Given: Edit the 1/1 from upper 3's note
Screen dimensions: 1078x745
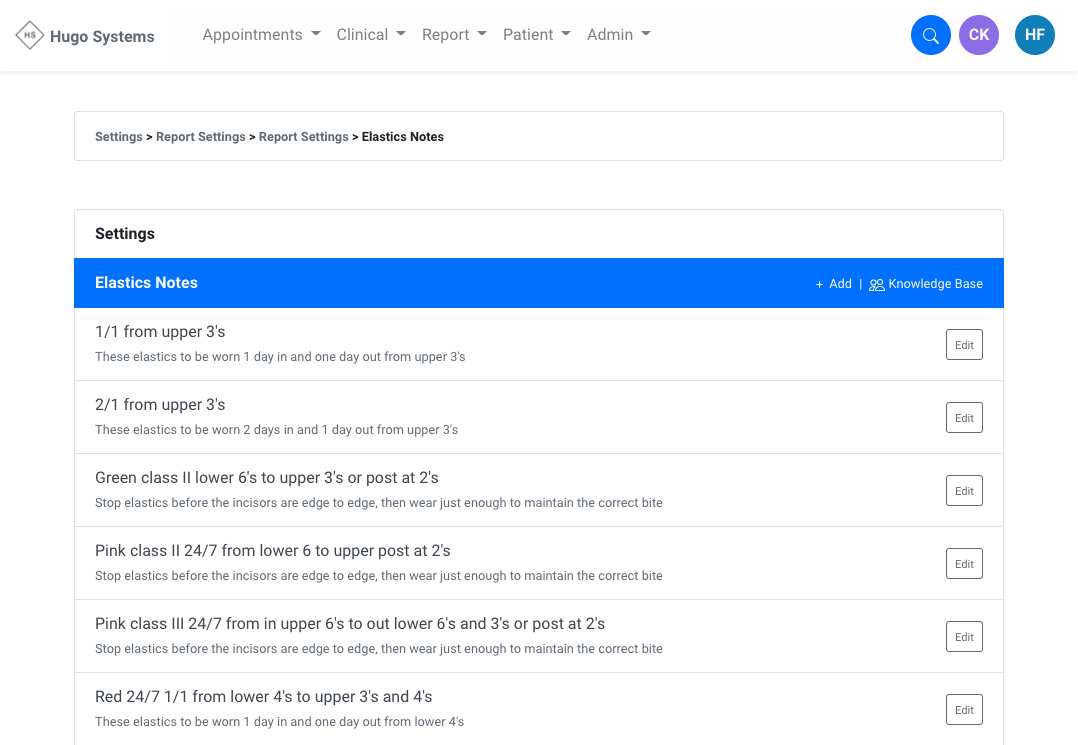Looking at the screenshot, I should click(964, 345).
